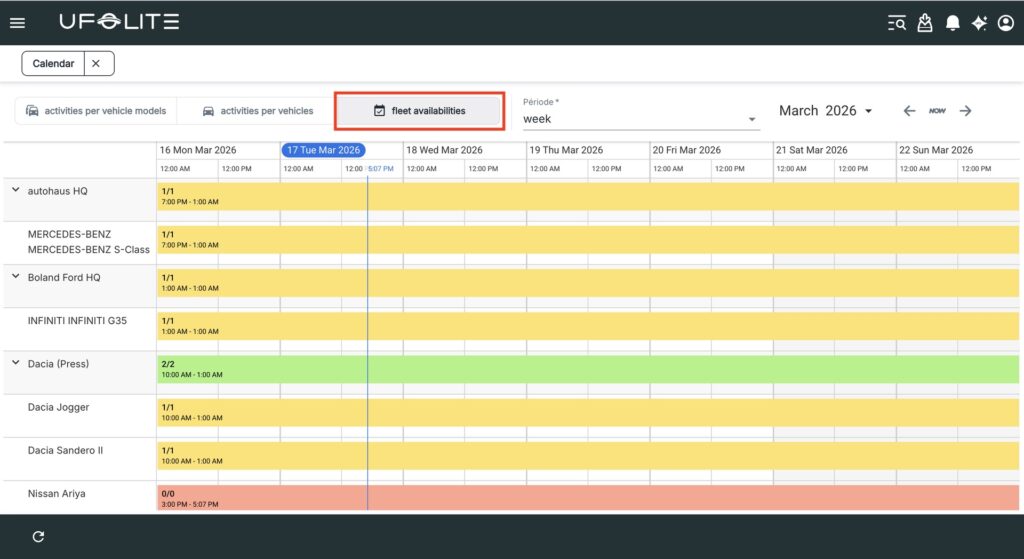Select the fleet availabilities view
Screen dimensions: 1024x559
pos(419,111)
